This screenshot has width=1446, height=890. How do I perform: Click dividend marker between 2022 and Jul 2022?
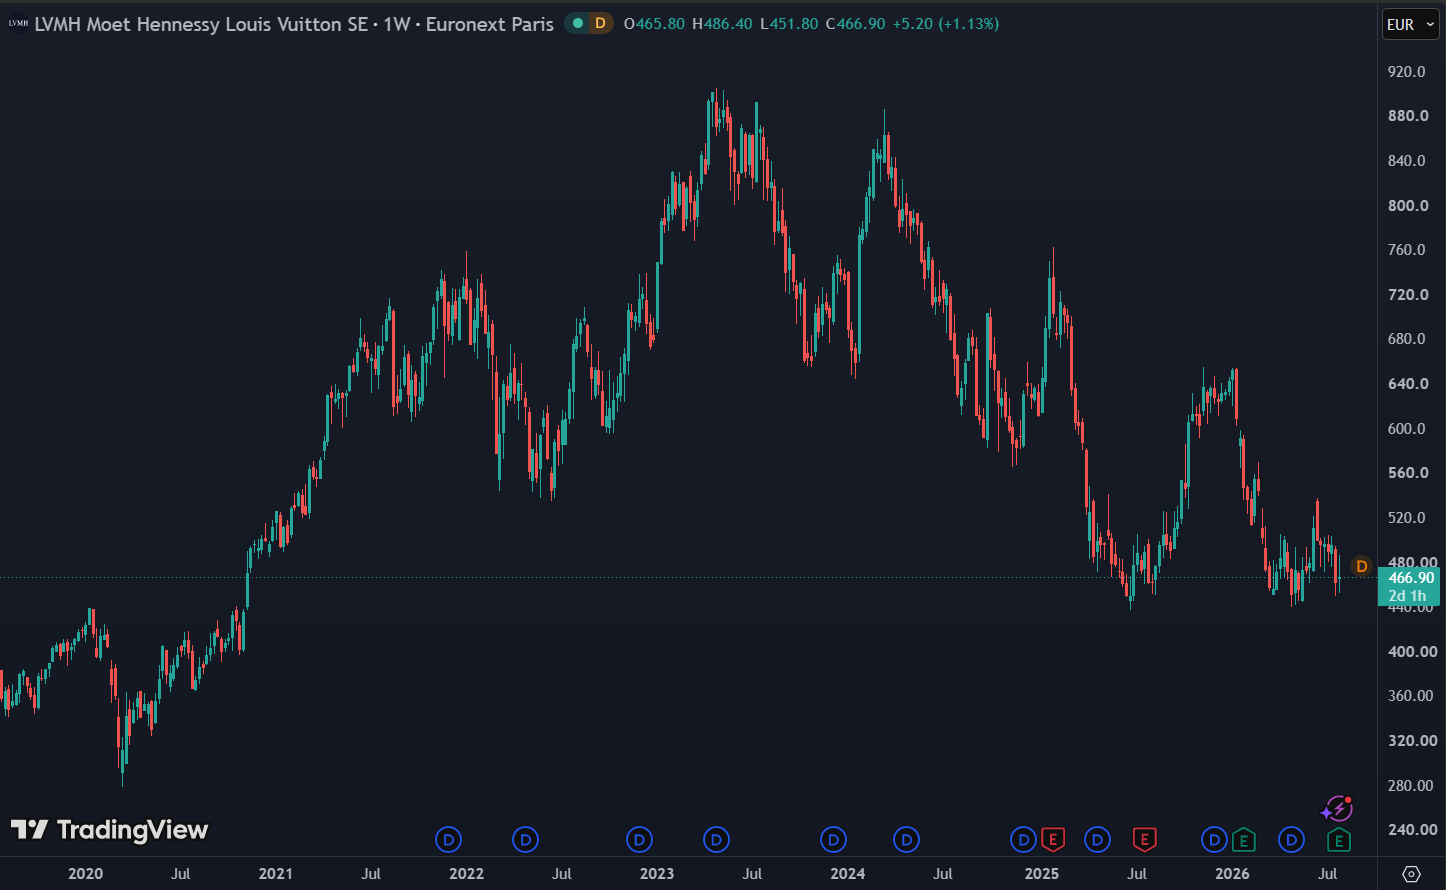526,840
